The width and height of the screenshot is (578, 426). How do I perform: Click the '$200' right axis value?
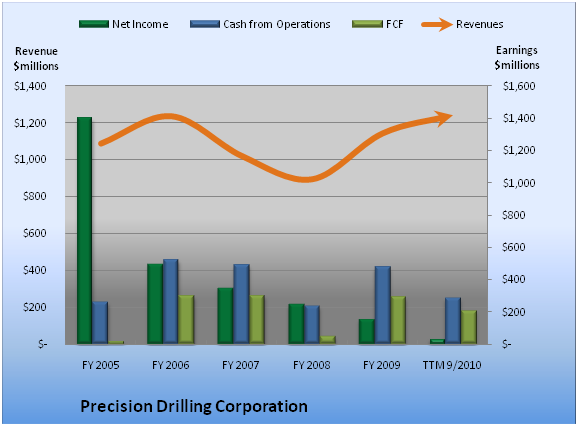pos(513,312)
